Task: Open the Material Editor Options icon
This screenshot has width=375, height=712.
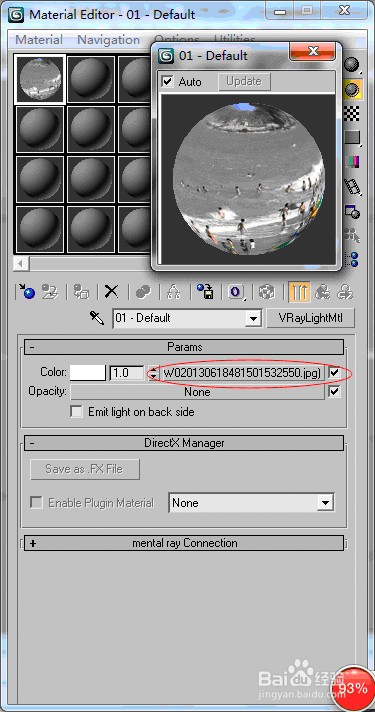Action: (352, 211)
